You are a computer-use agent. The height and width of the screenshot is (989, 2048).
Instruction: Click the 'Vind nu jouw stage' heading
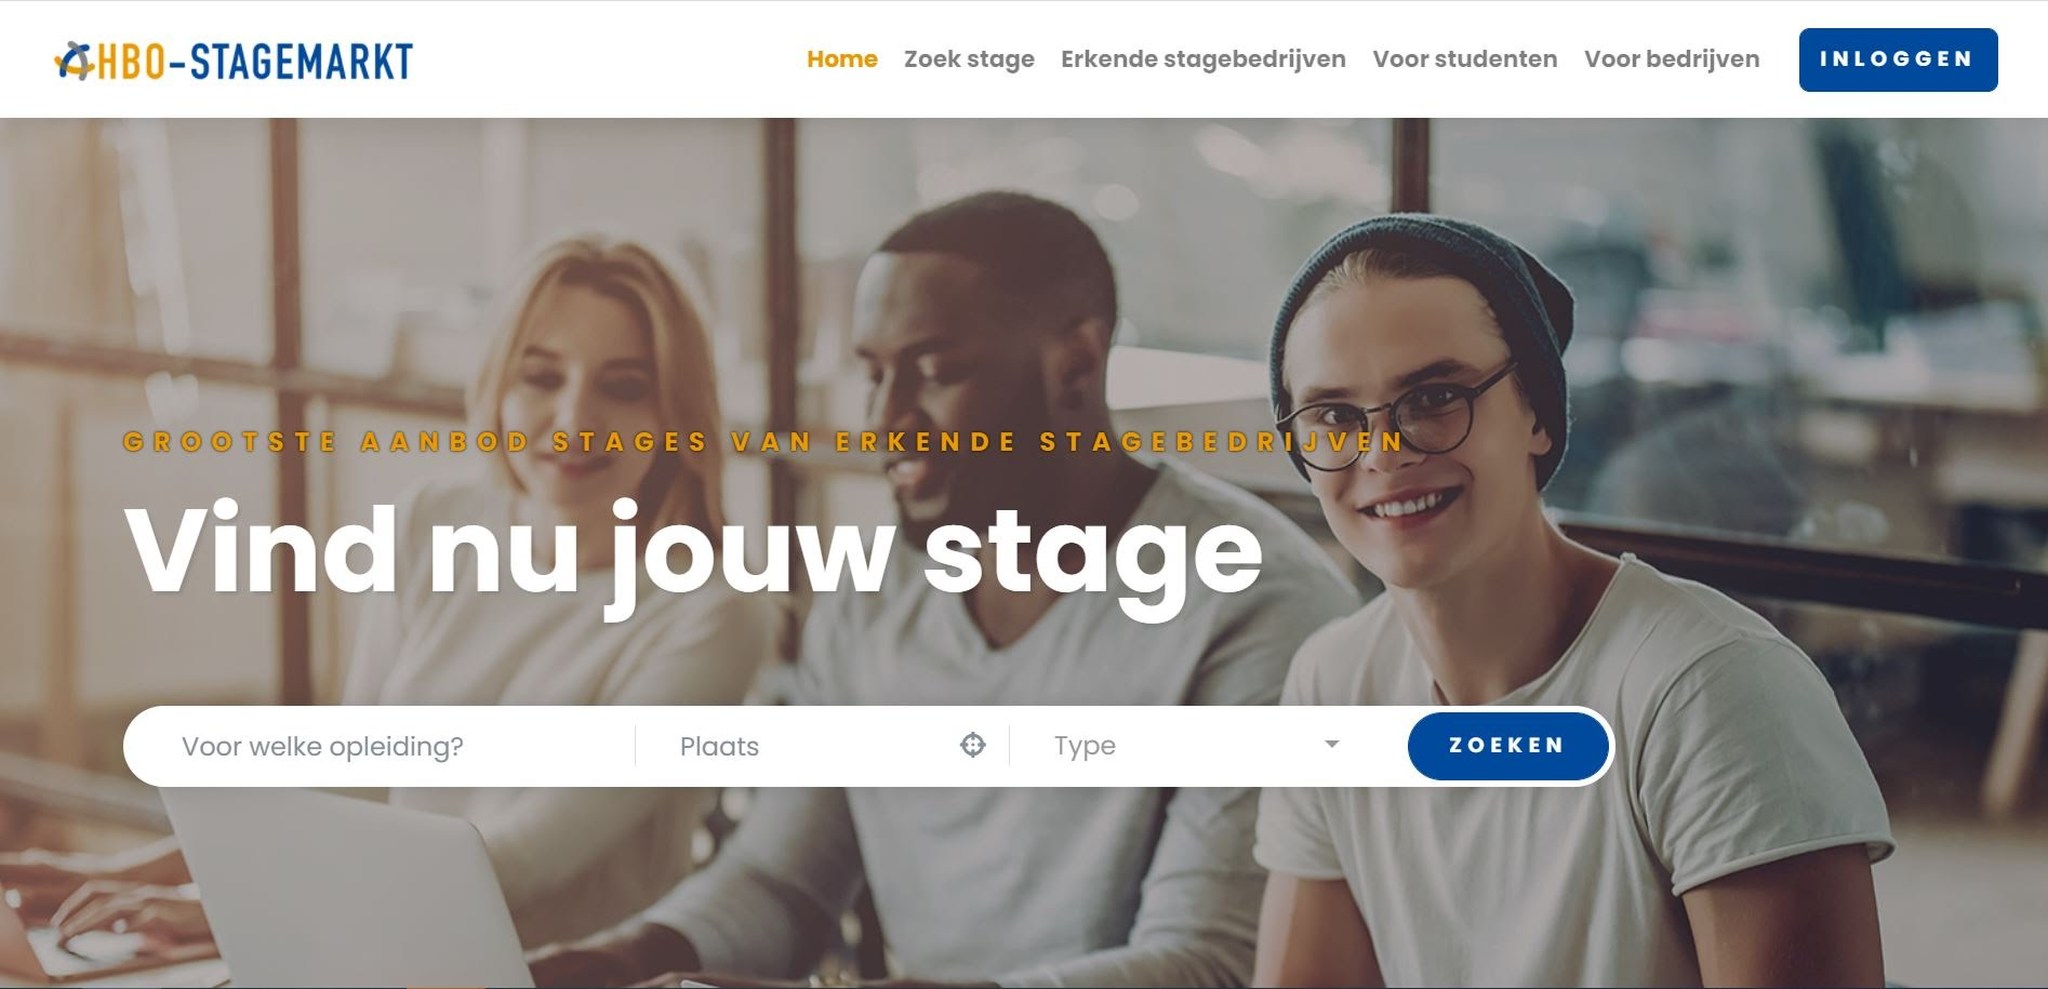click(x=693, y=553)
